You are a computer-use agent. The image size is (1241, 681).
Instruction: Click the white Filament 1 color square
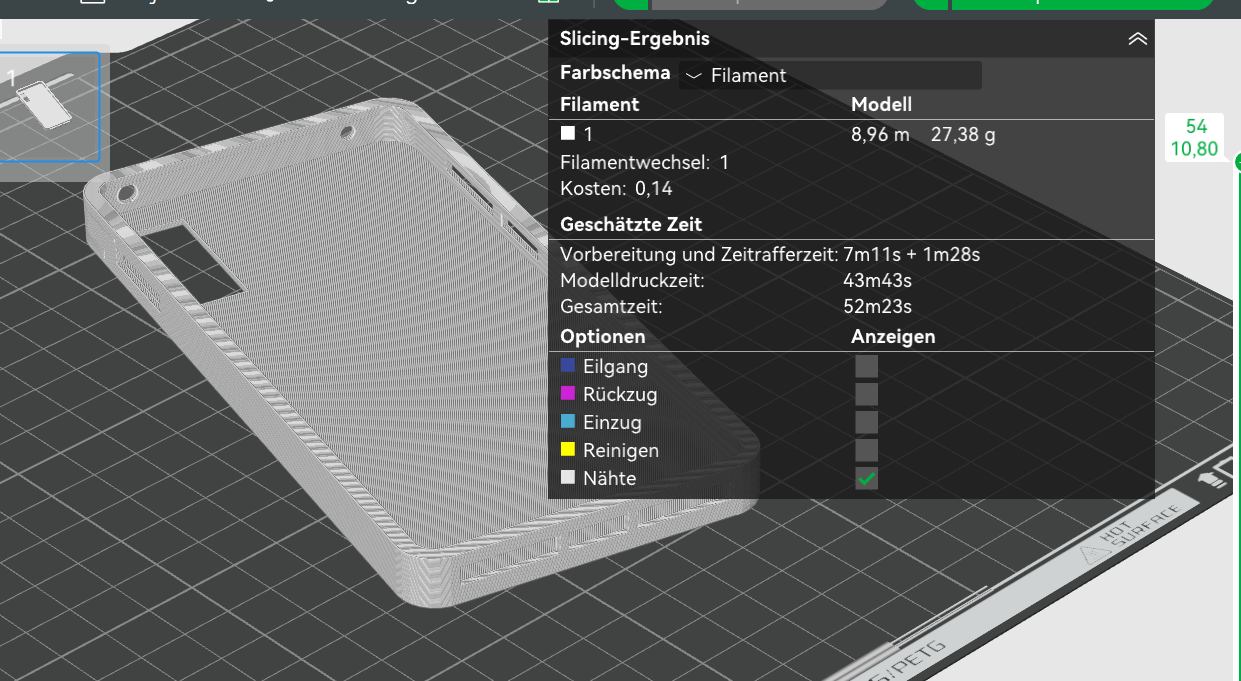coord(568,133)
